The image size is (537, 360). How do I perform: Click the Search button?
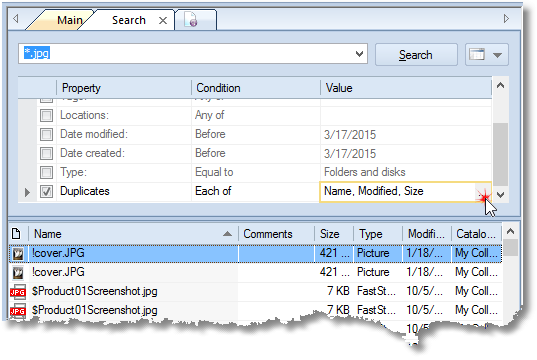pyautogui.click(x=416, y=54)
